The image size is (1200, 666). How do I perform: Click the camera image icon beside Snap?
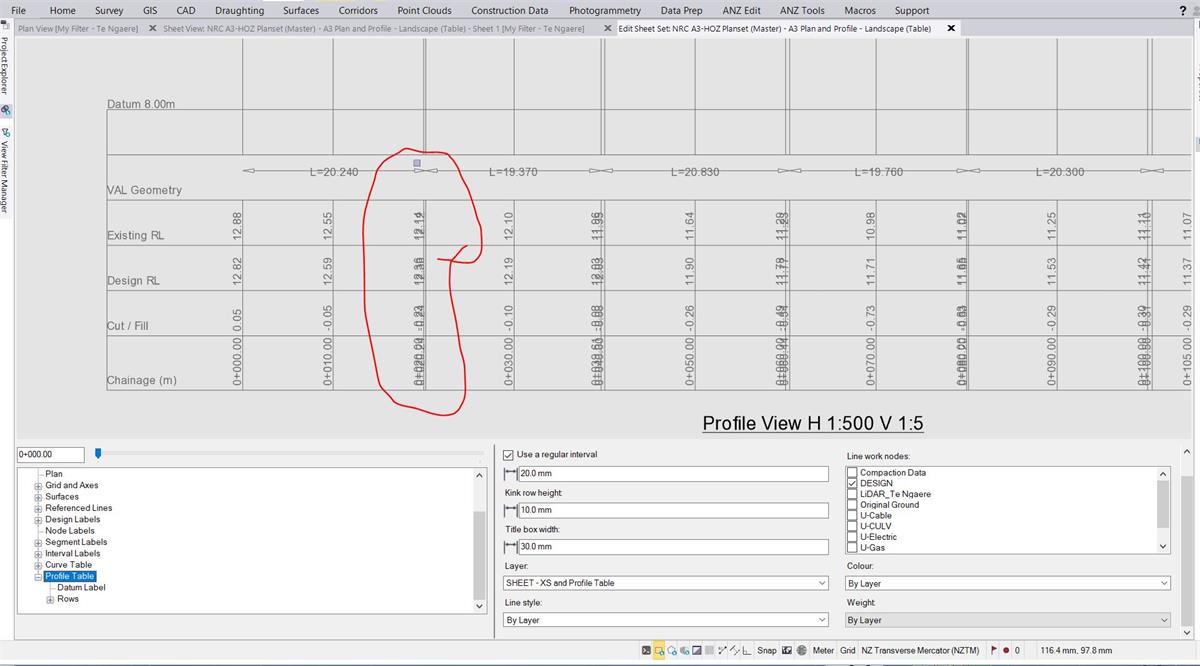(786, 650)
